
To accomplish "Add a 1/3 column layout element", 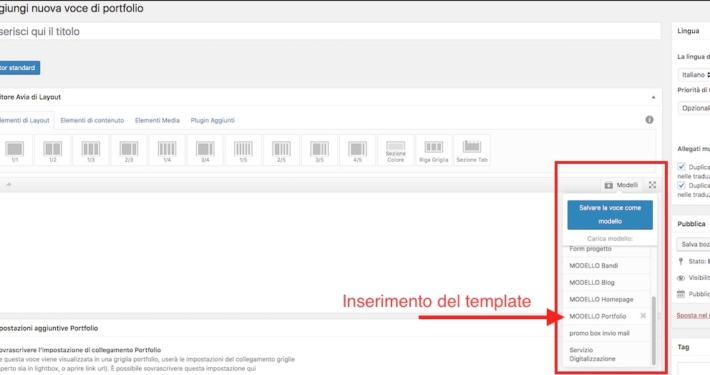I will click(x=91, y=150).
